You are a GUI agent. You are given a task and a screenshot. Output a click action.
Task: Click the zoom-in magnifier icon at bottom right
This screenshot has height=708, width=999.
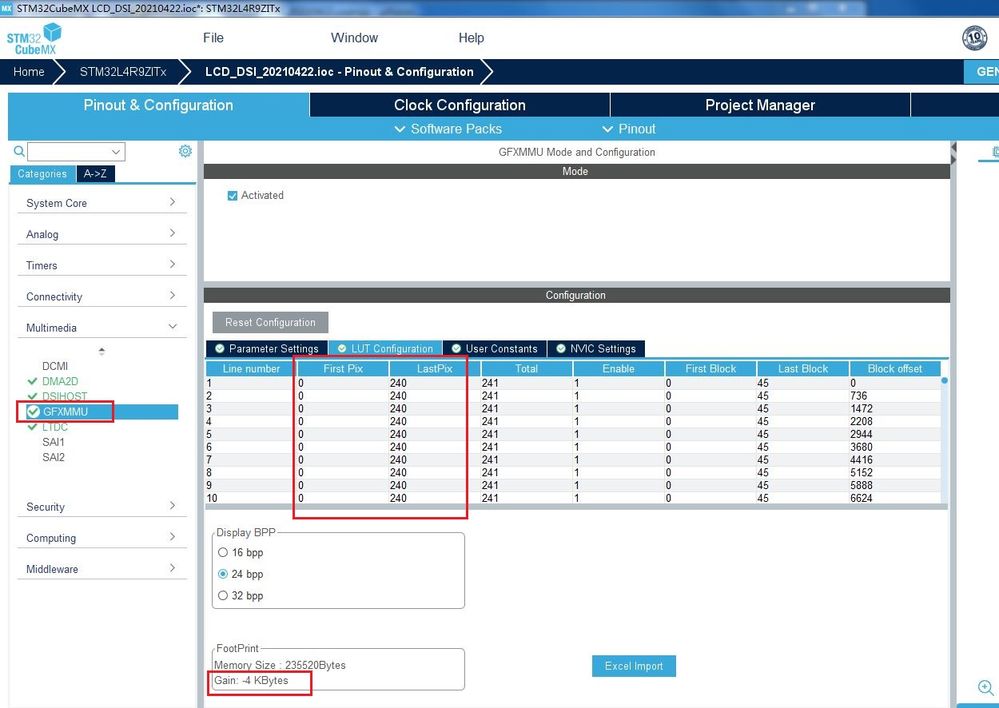pyautogui.click(x=985, y=688)
